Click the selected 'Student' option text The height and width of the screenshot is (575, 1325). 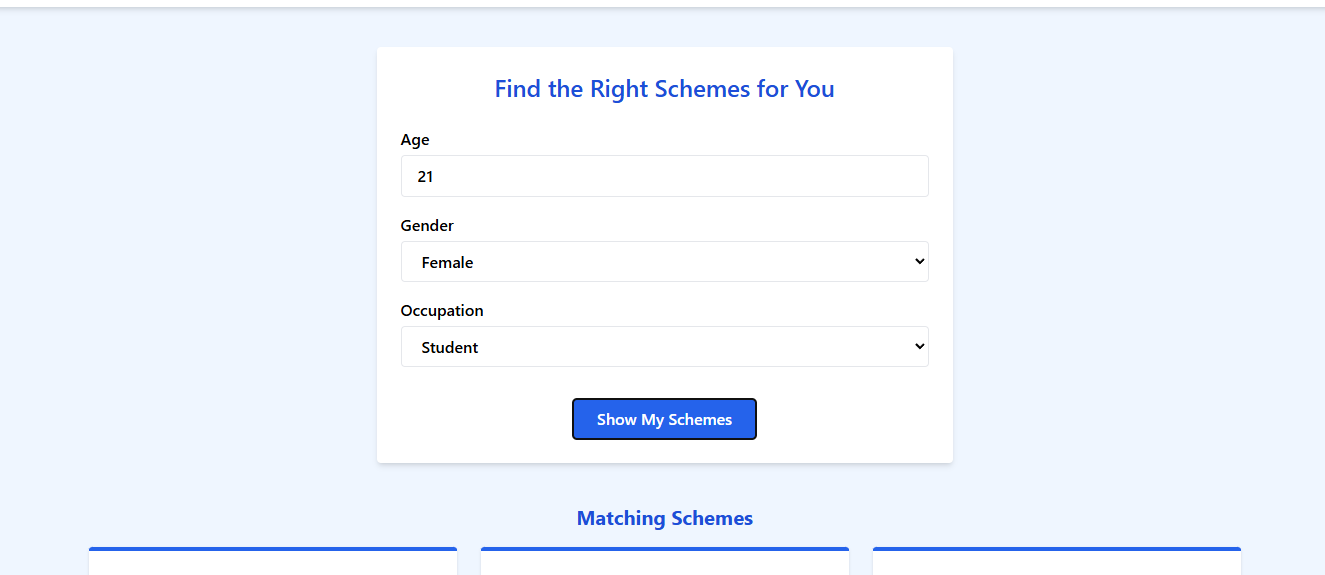450,348
